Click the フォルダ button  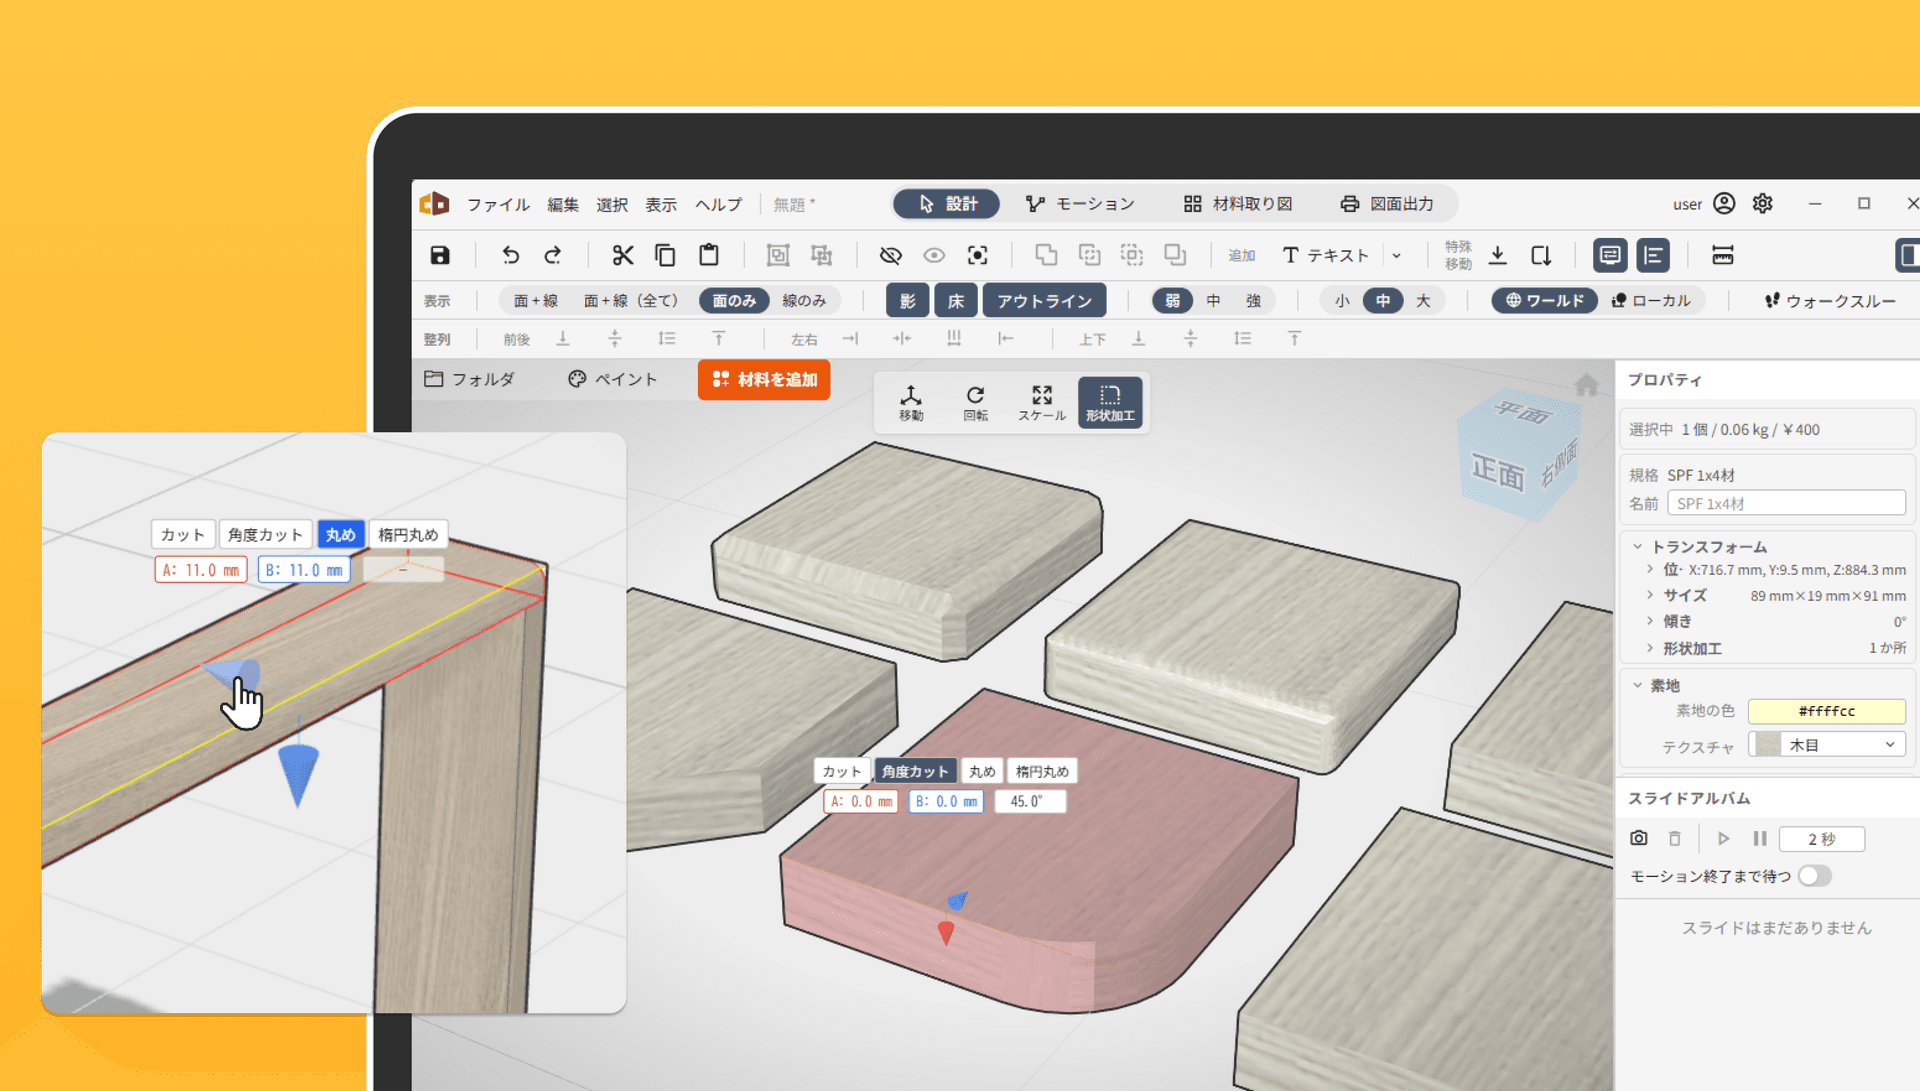(469, 379)
